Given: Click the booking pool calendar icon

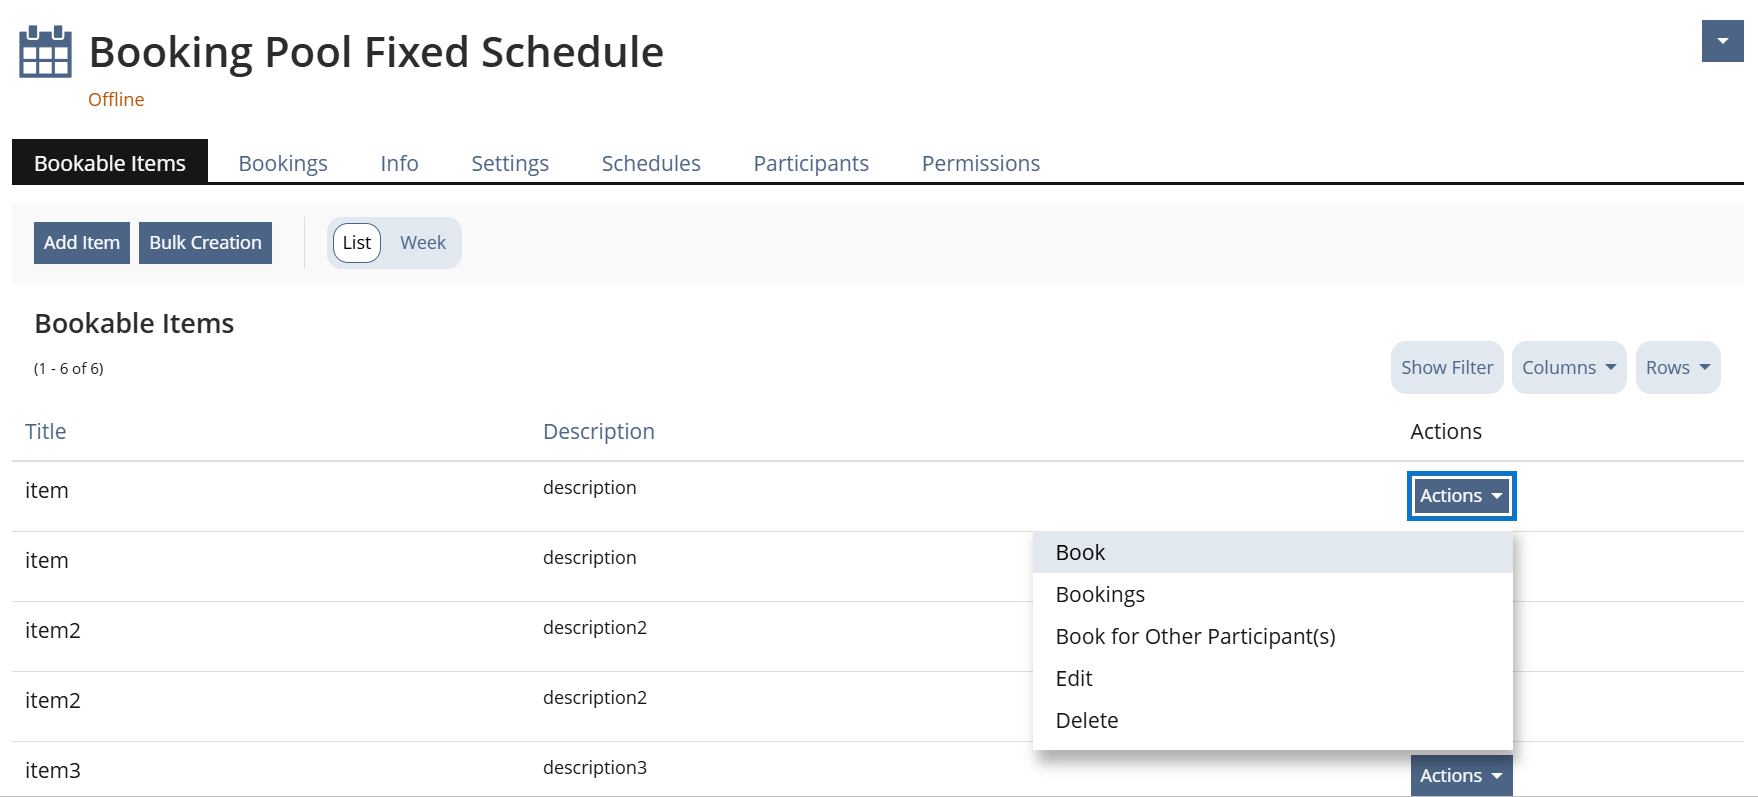Looking at the screenshot, I should click(45, 52).
